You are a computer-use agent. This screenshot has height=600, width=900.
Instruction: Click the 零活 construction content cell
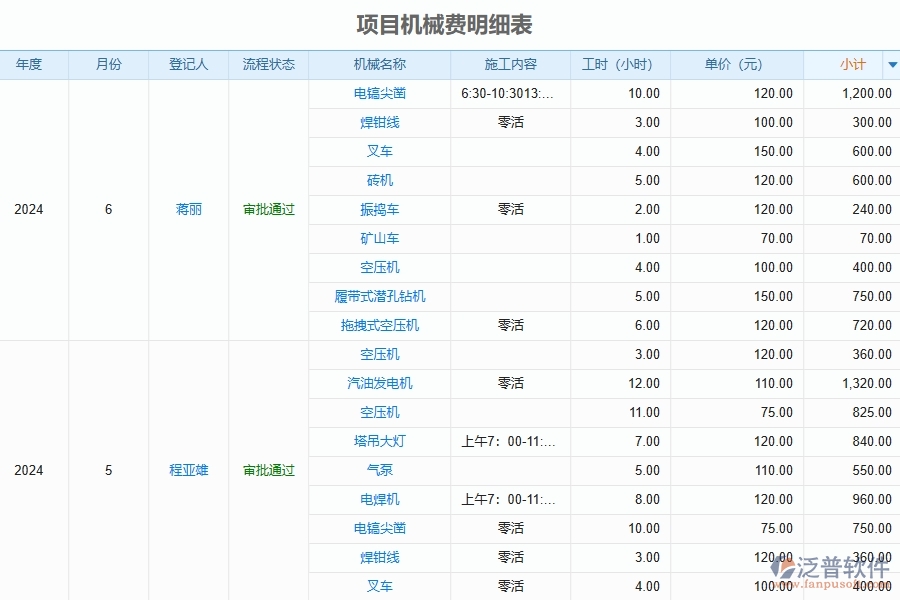point(509,122)
